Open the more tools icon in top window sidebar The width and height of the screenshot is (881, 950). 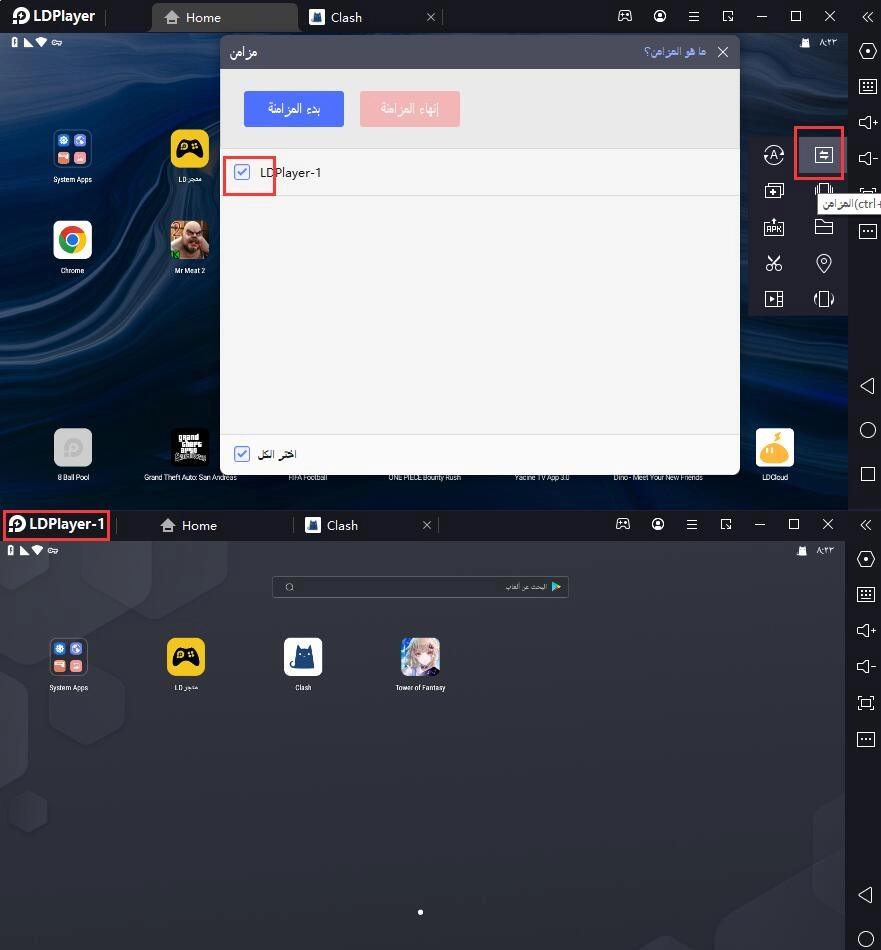[868, 231]
